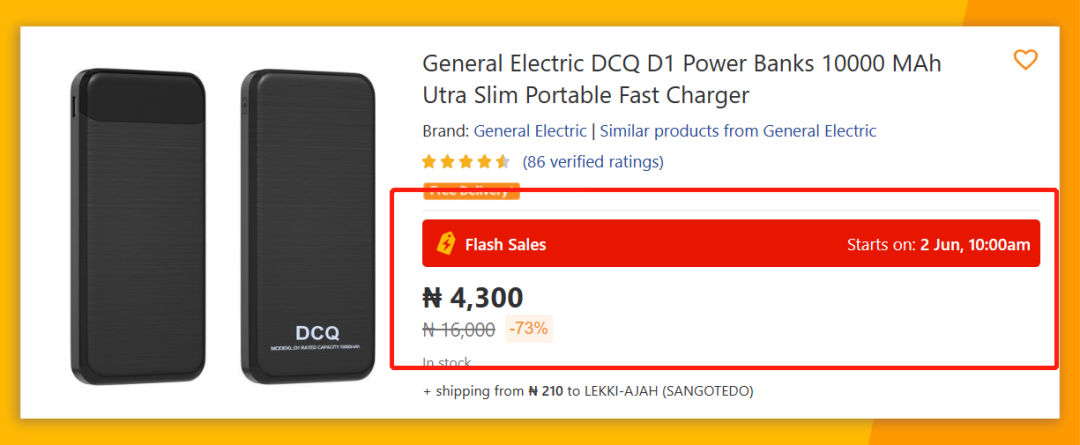
Task: Click the heart wishlist icon
Action: [1025, 60]
